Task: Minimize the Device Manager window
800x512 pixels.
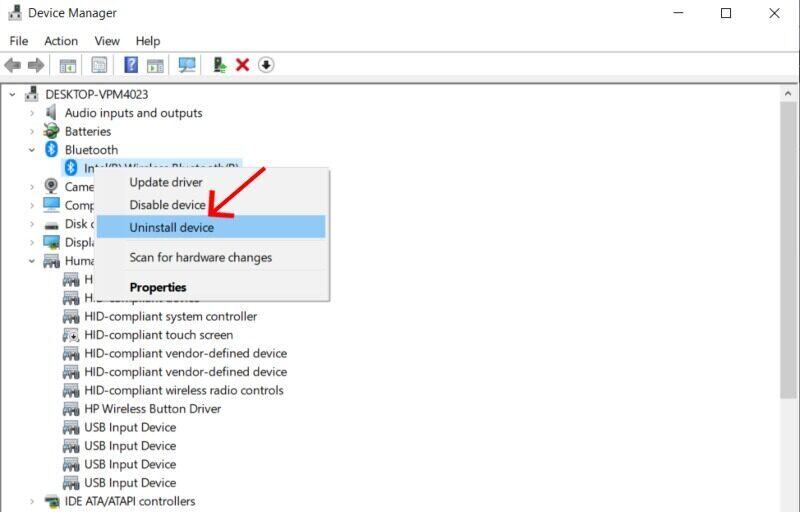Action: coord(679,13)
